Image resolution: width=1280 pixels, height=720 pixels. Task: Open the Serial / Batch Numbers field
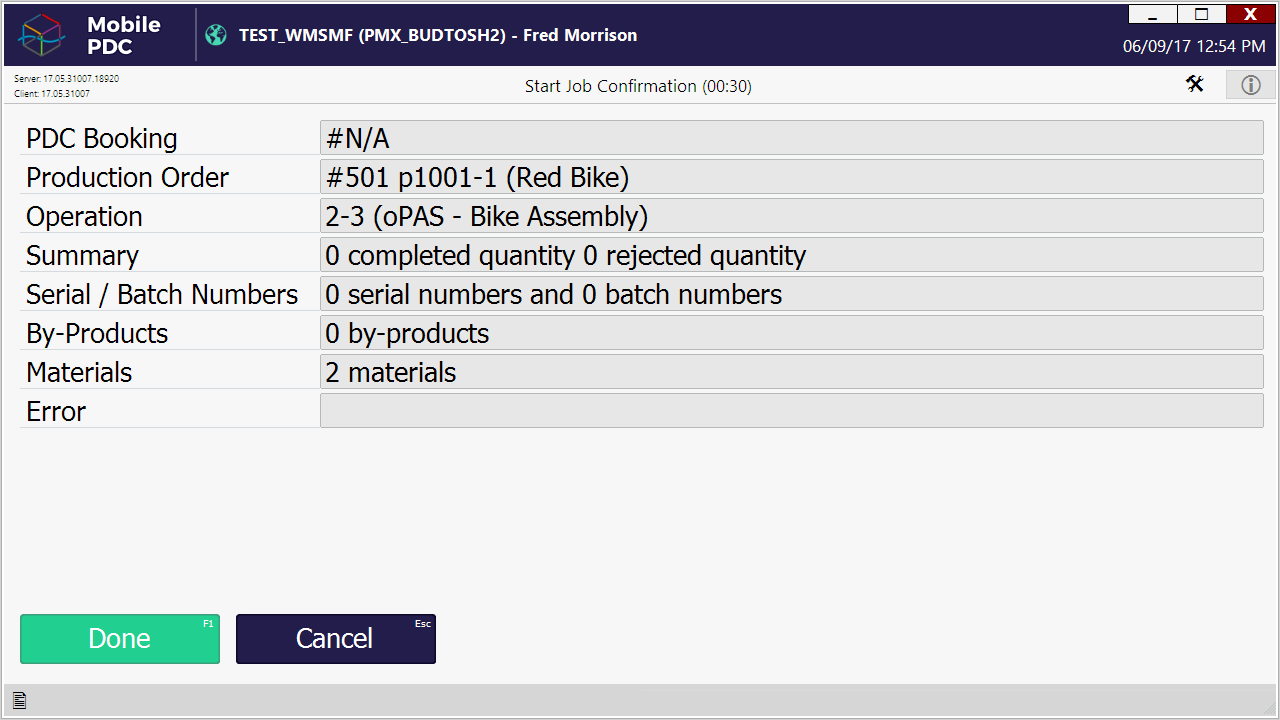click(x=791, y=294)
